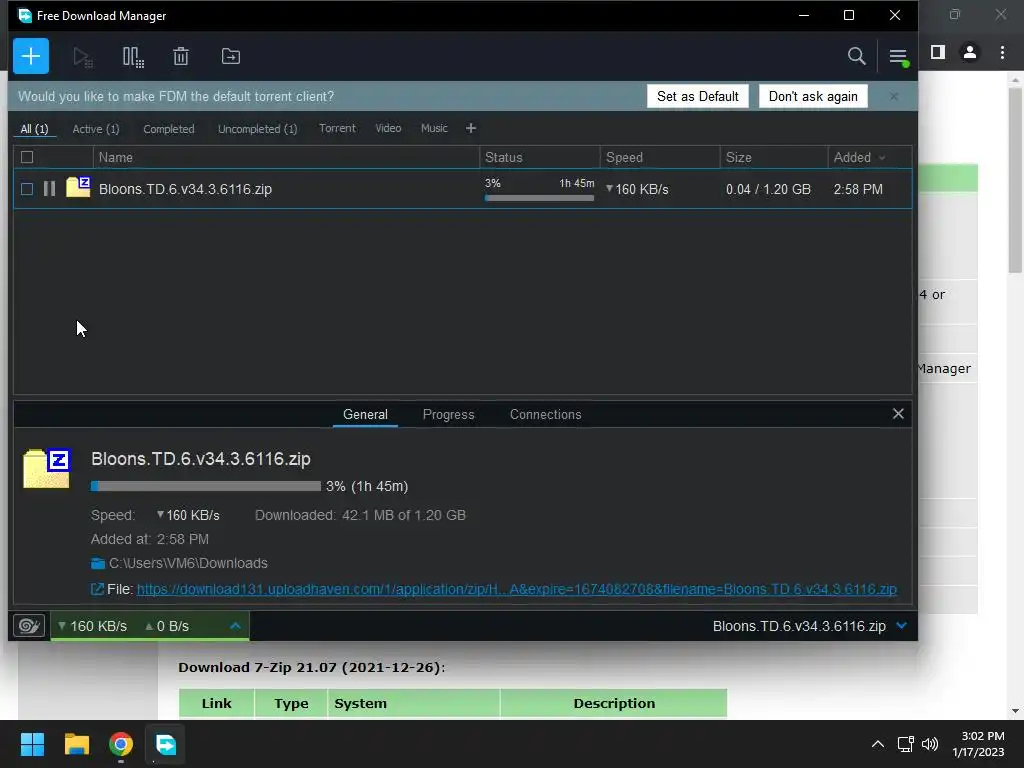Click the 160 KB/s download speed indicator
Image resolution: width=1024 pixels, height=768 pixels.
(92, 626)
